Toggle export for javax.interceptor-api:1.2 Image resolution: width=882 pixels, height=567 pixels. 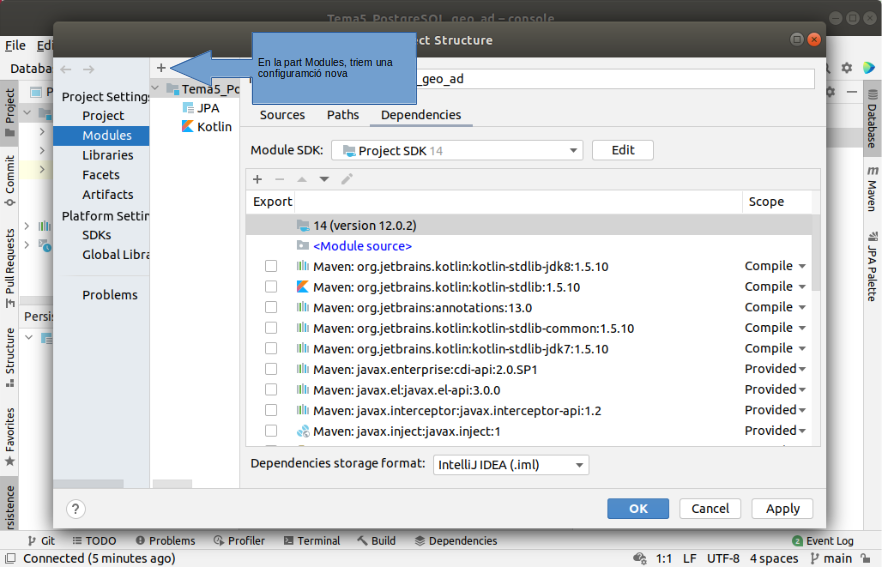[x=271, y=410]
